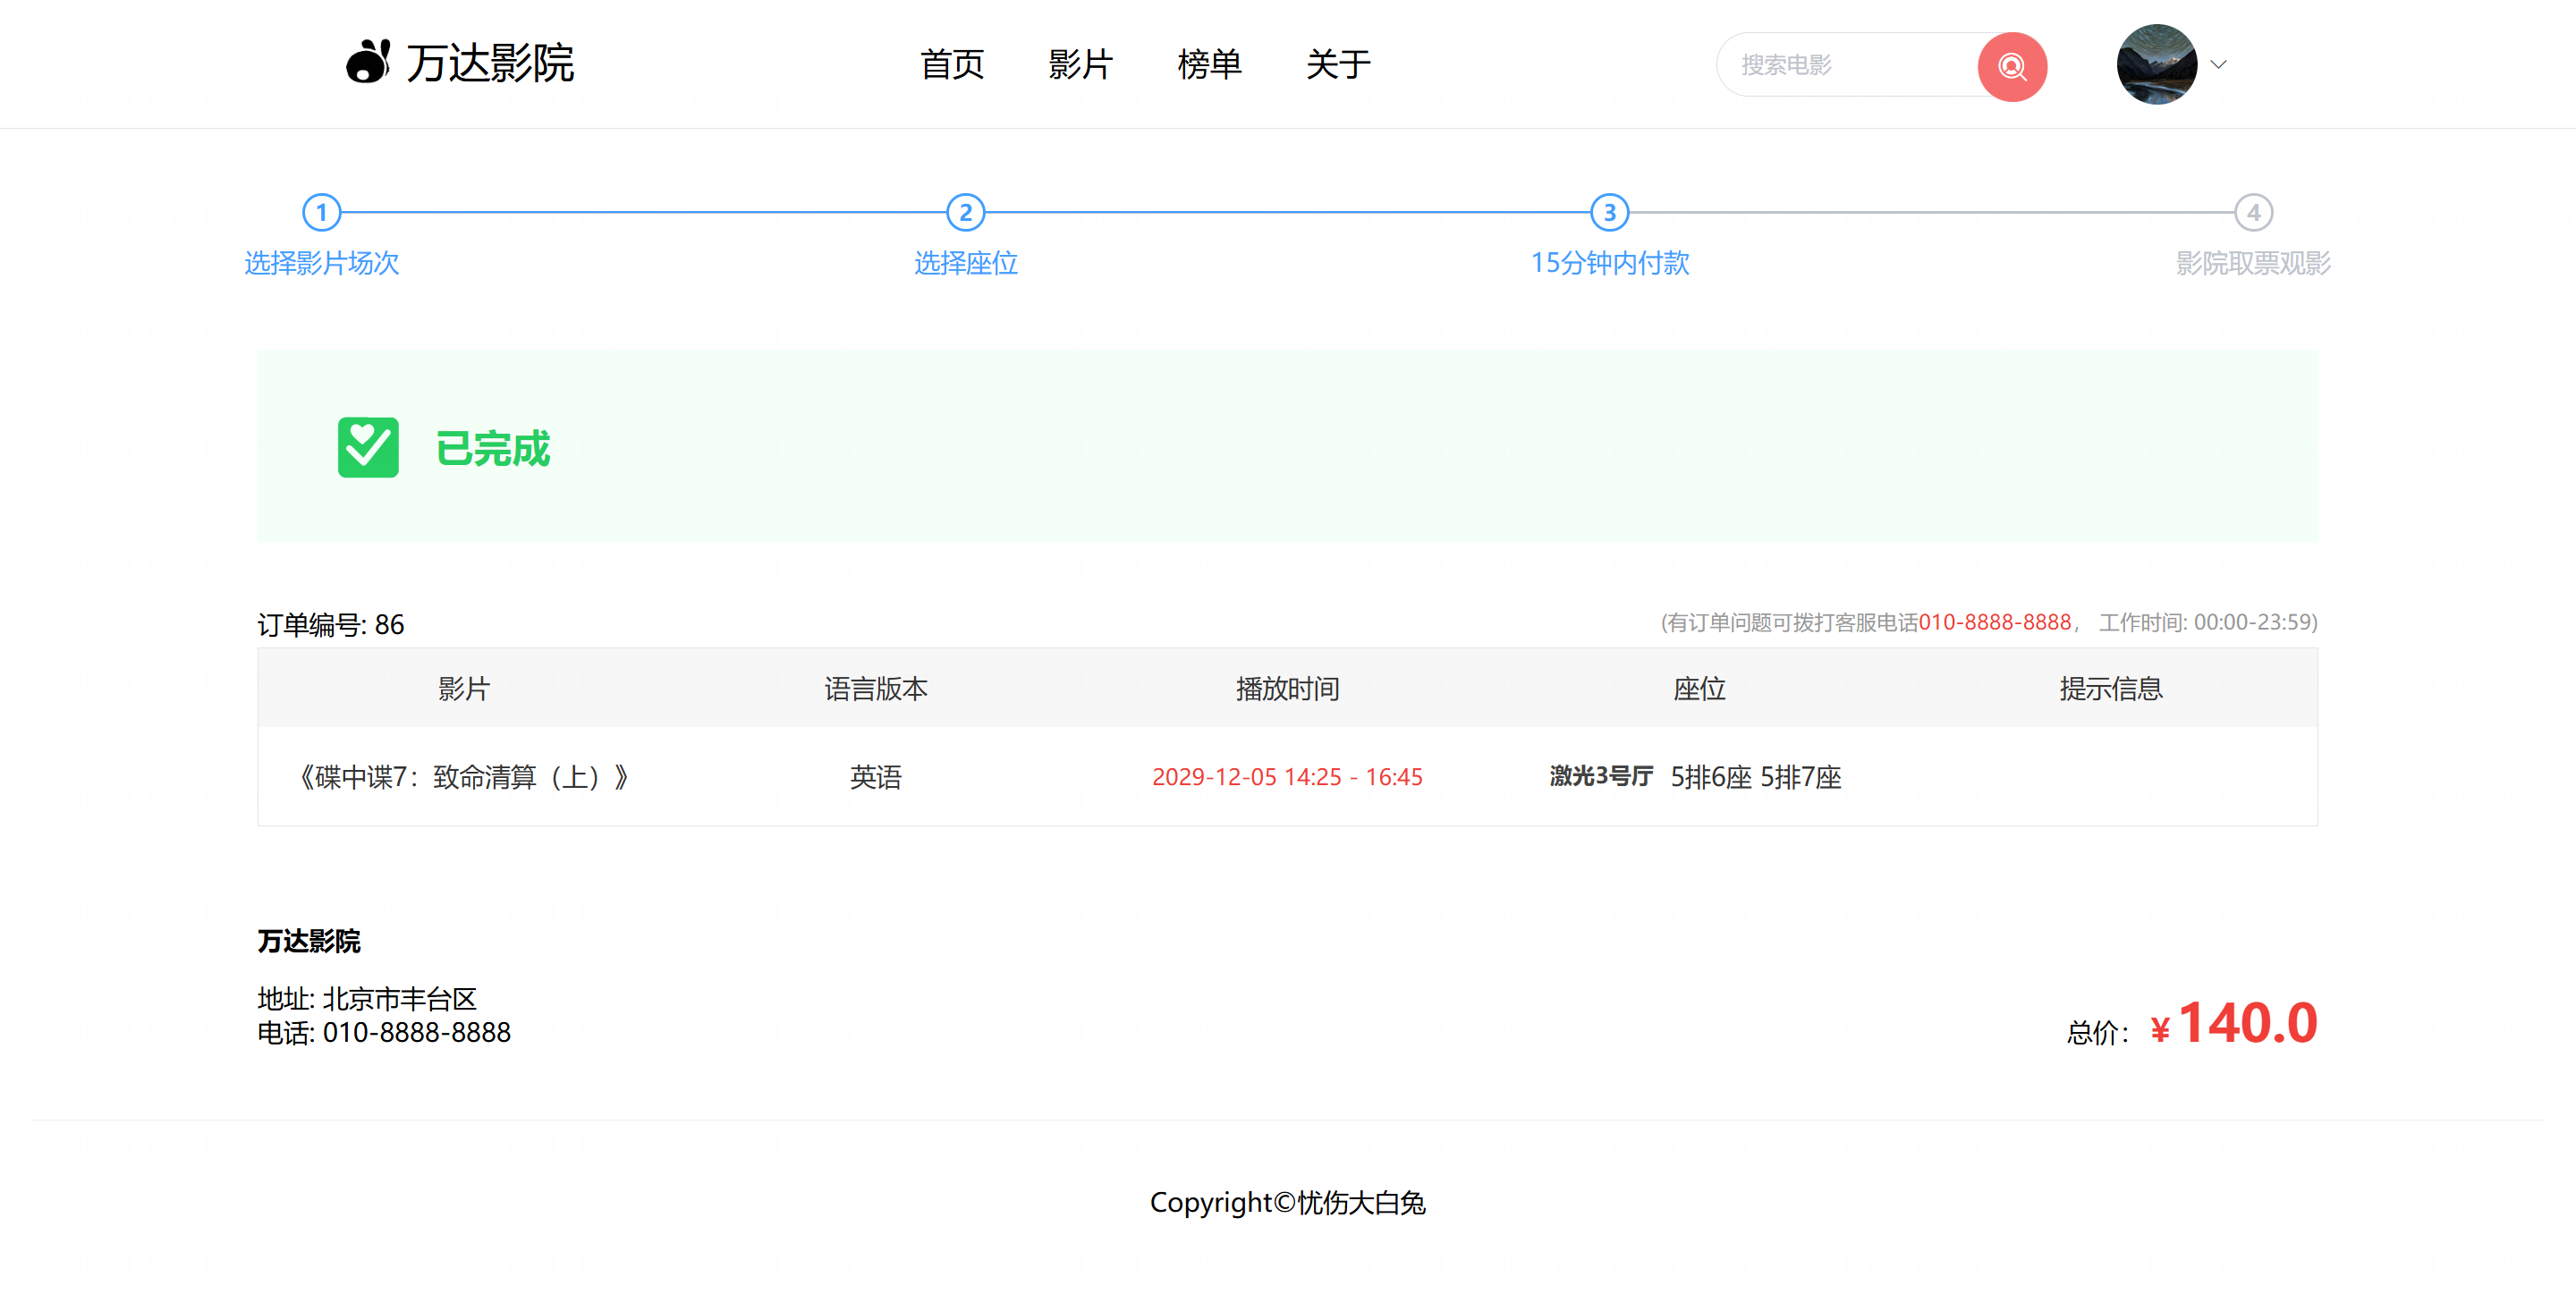The width and height of the screenshot is (2576, 1311).
Task: Open the 榜单 rankings page
Action: (x=1209, y=65)
